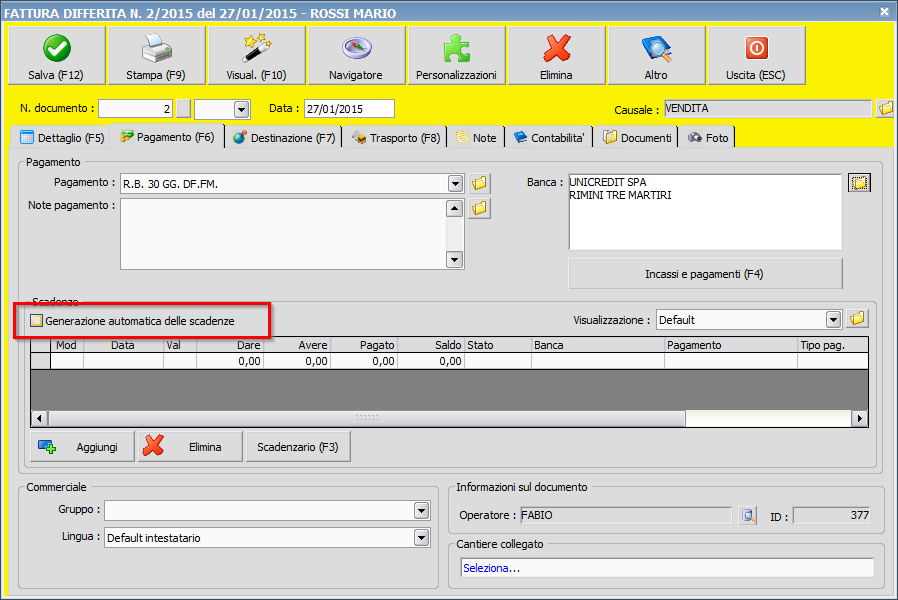Click the operator search icon beside FABIO

click(747, 515)
